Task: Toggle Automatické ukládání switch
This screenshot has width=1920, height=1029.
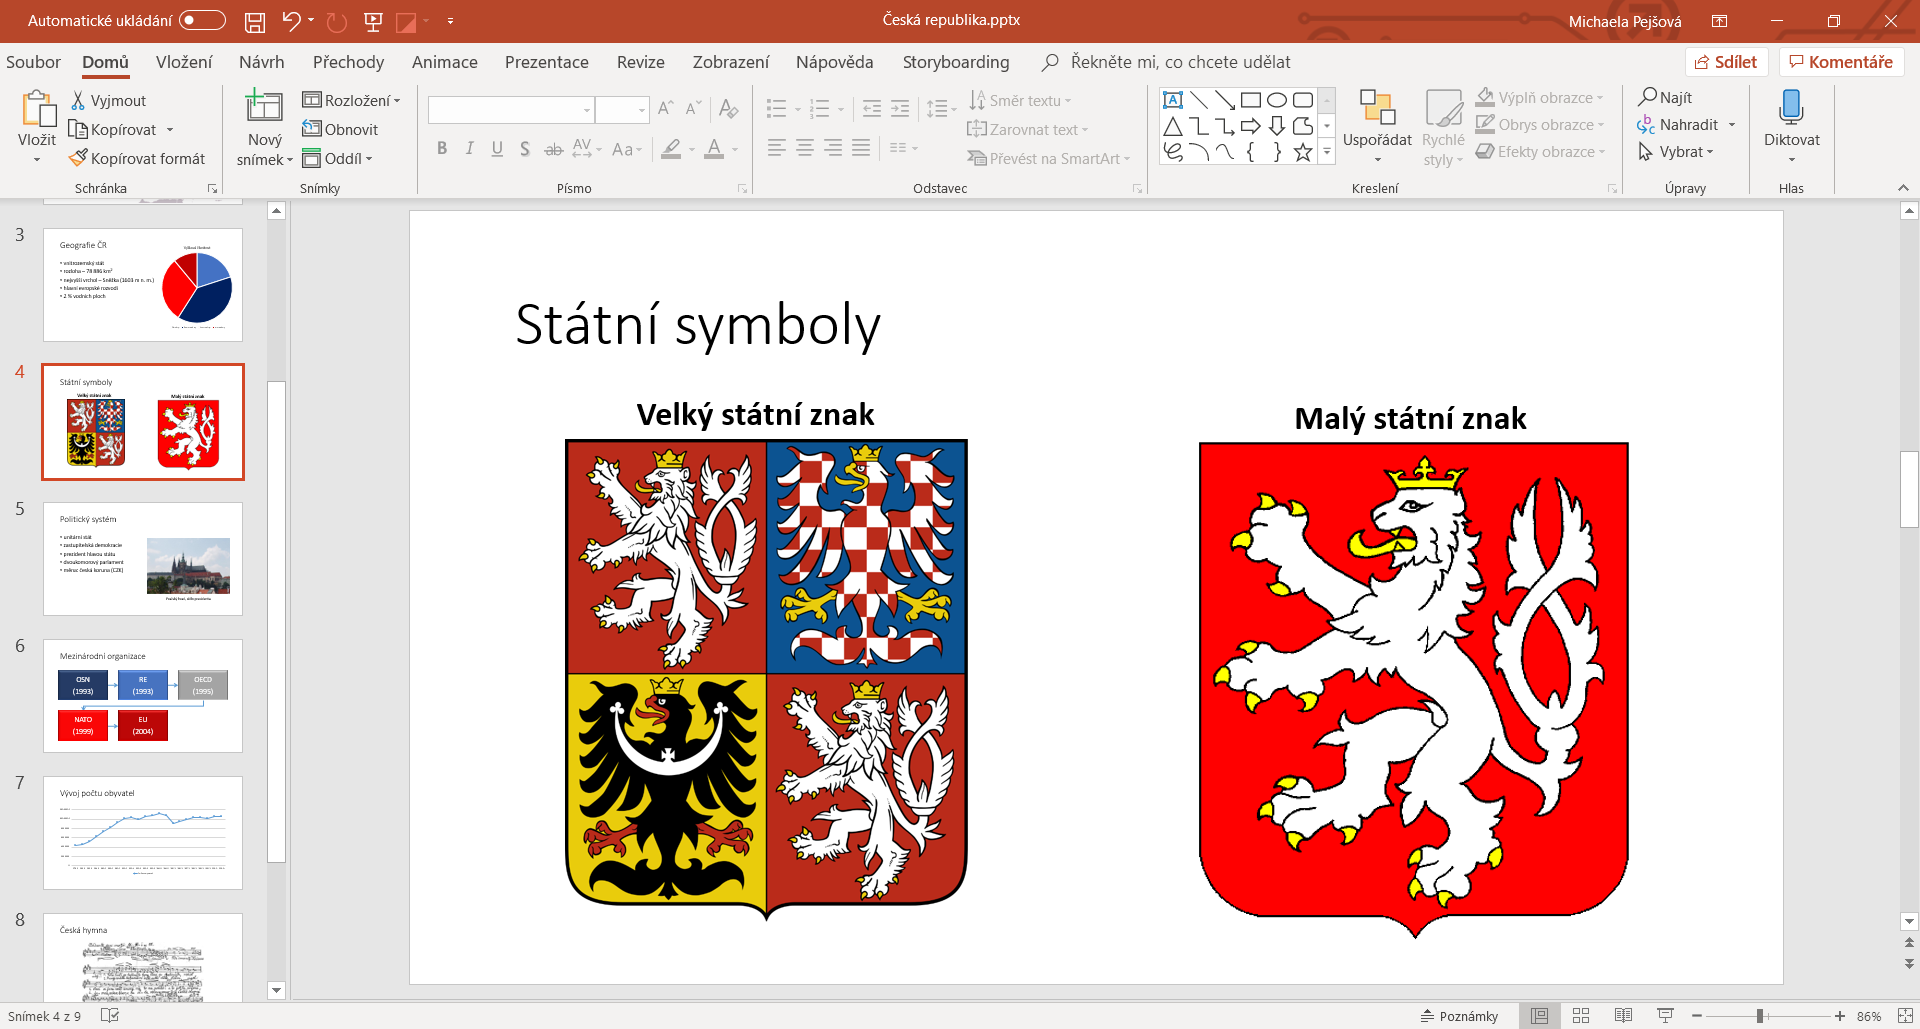Action: [202, 21]
